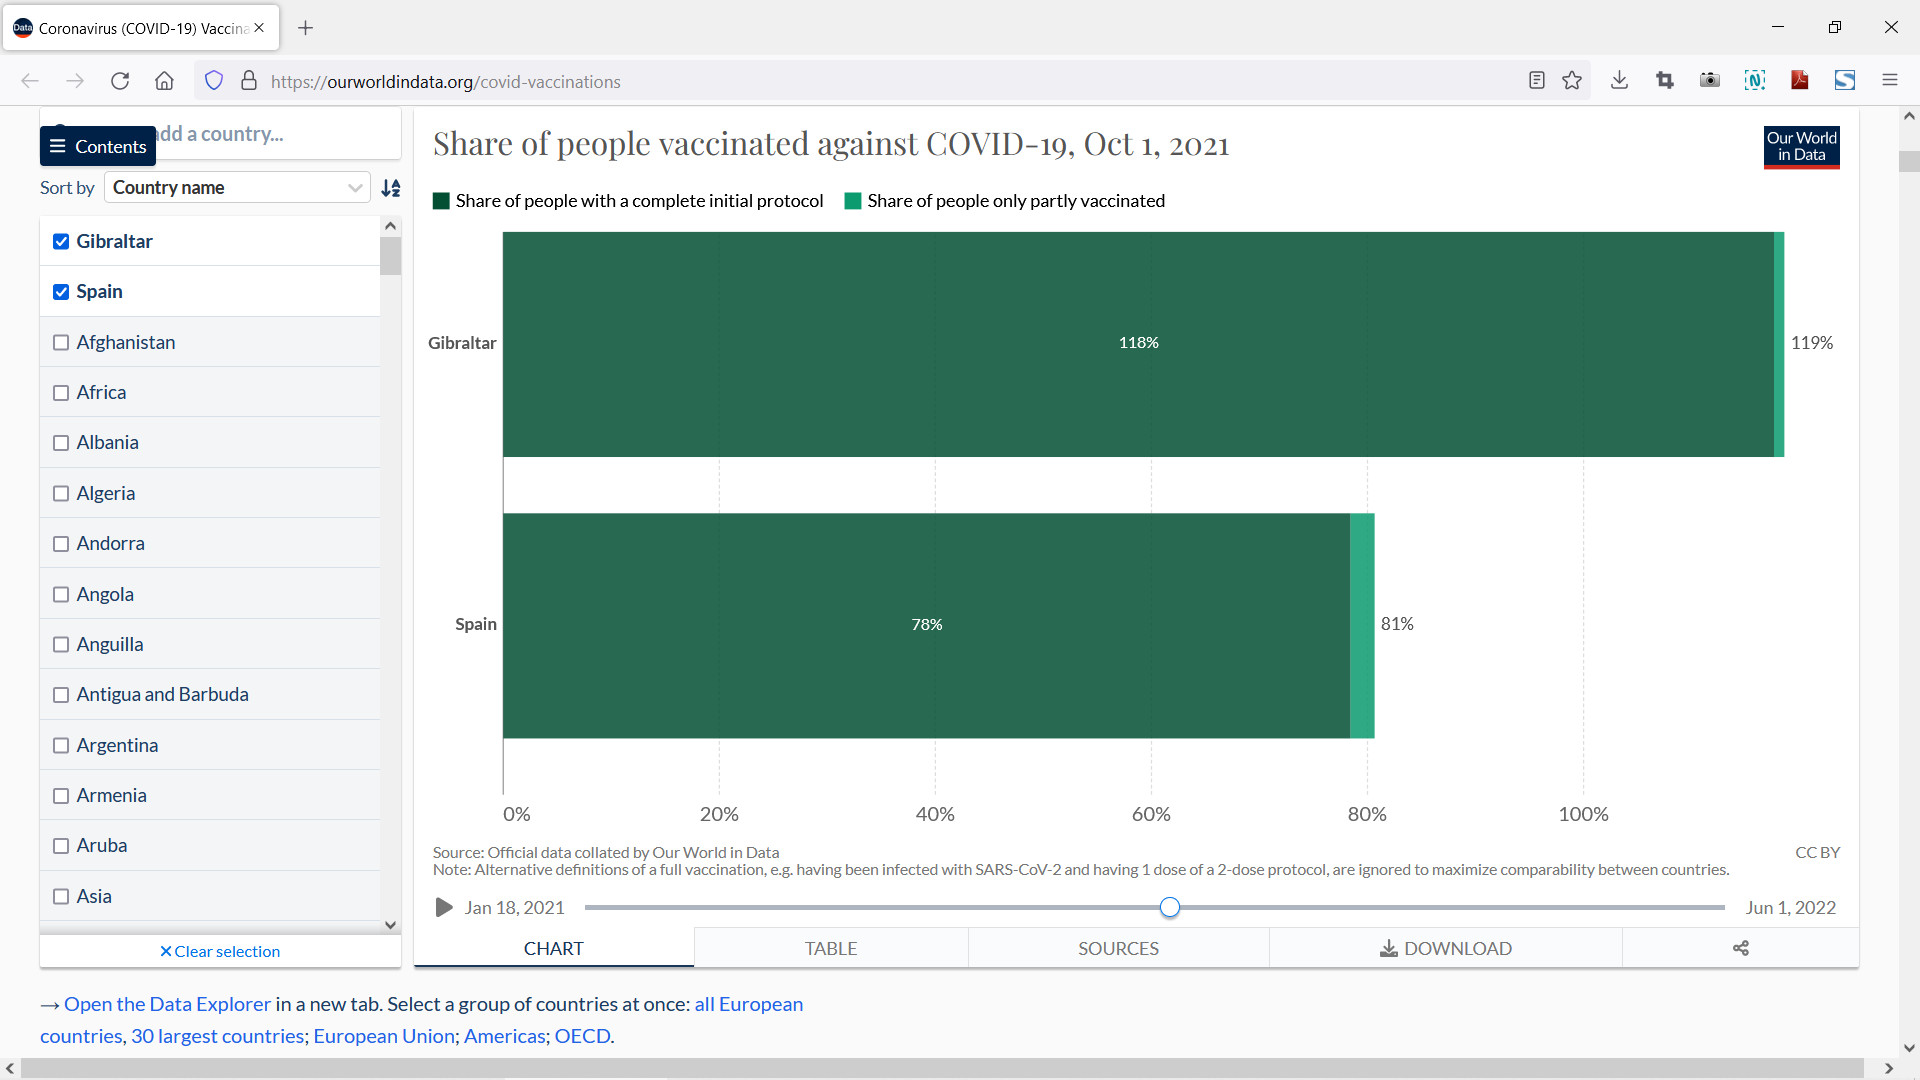Open the browser downloads panel

coord(1619,81)
